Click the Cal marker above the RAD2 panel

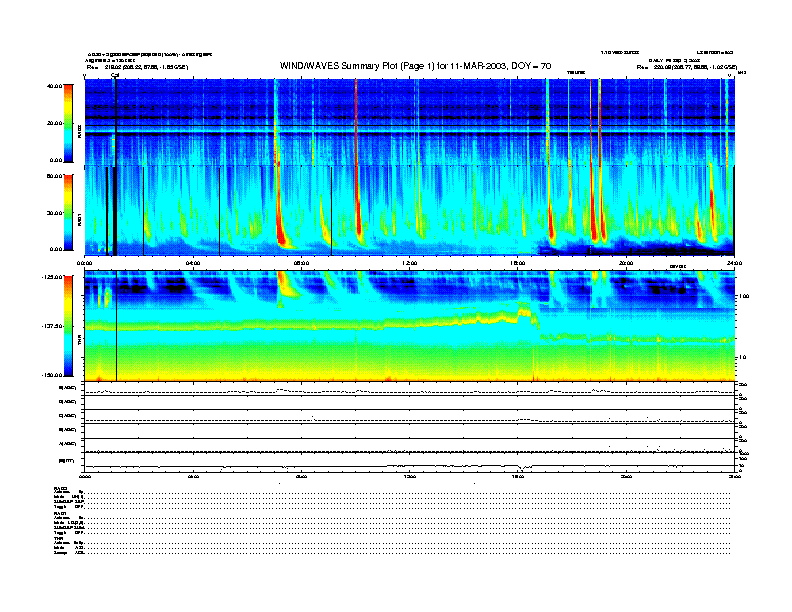click(x=115, y=75)
